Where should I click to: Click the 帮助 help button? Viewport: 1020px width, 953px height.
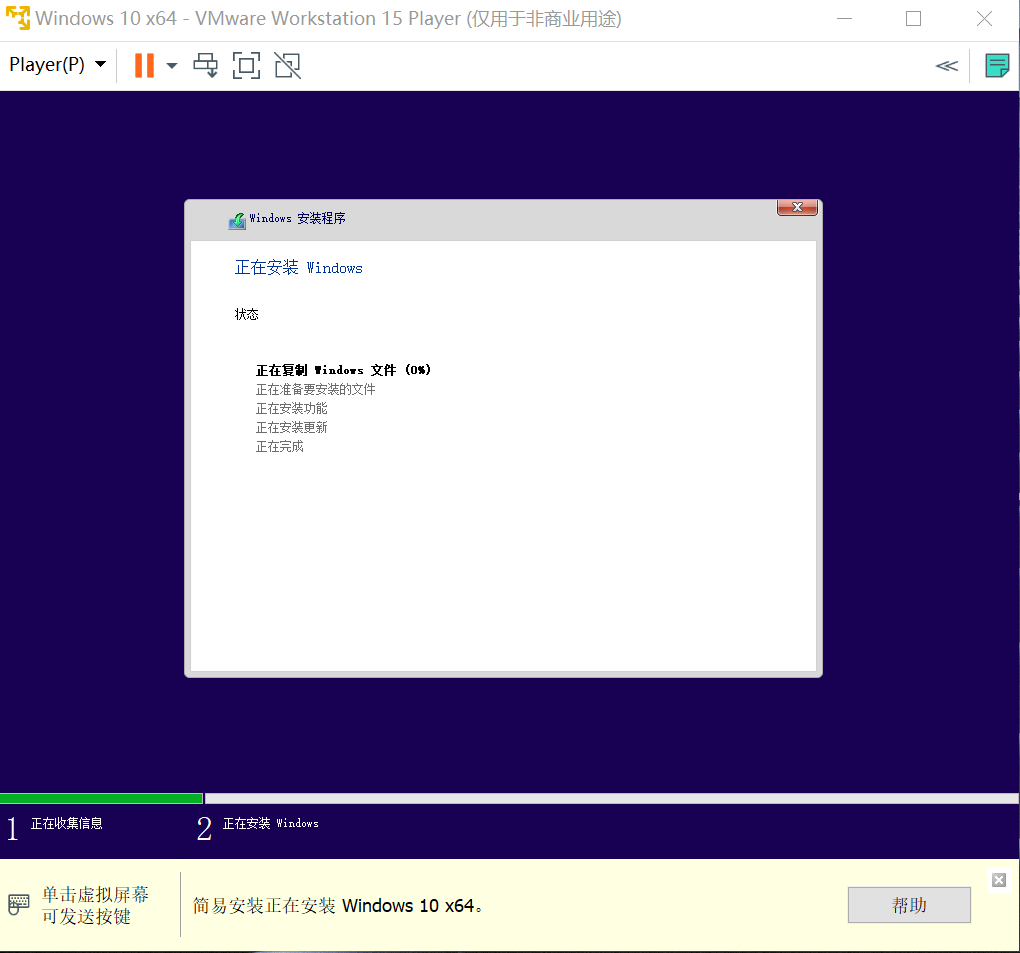click(x=909, y=905)
